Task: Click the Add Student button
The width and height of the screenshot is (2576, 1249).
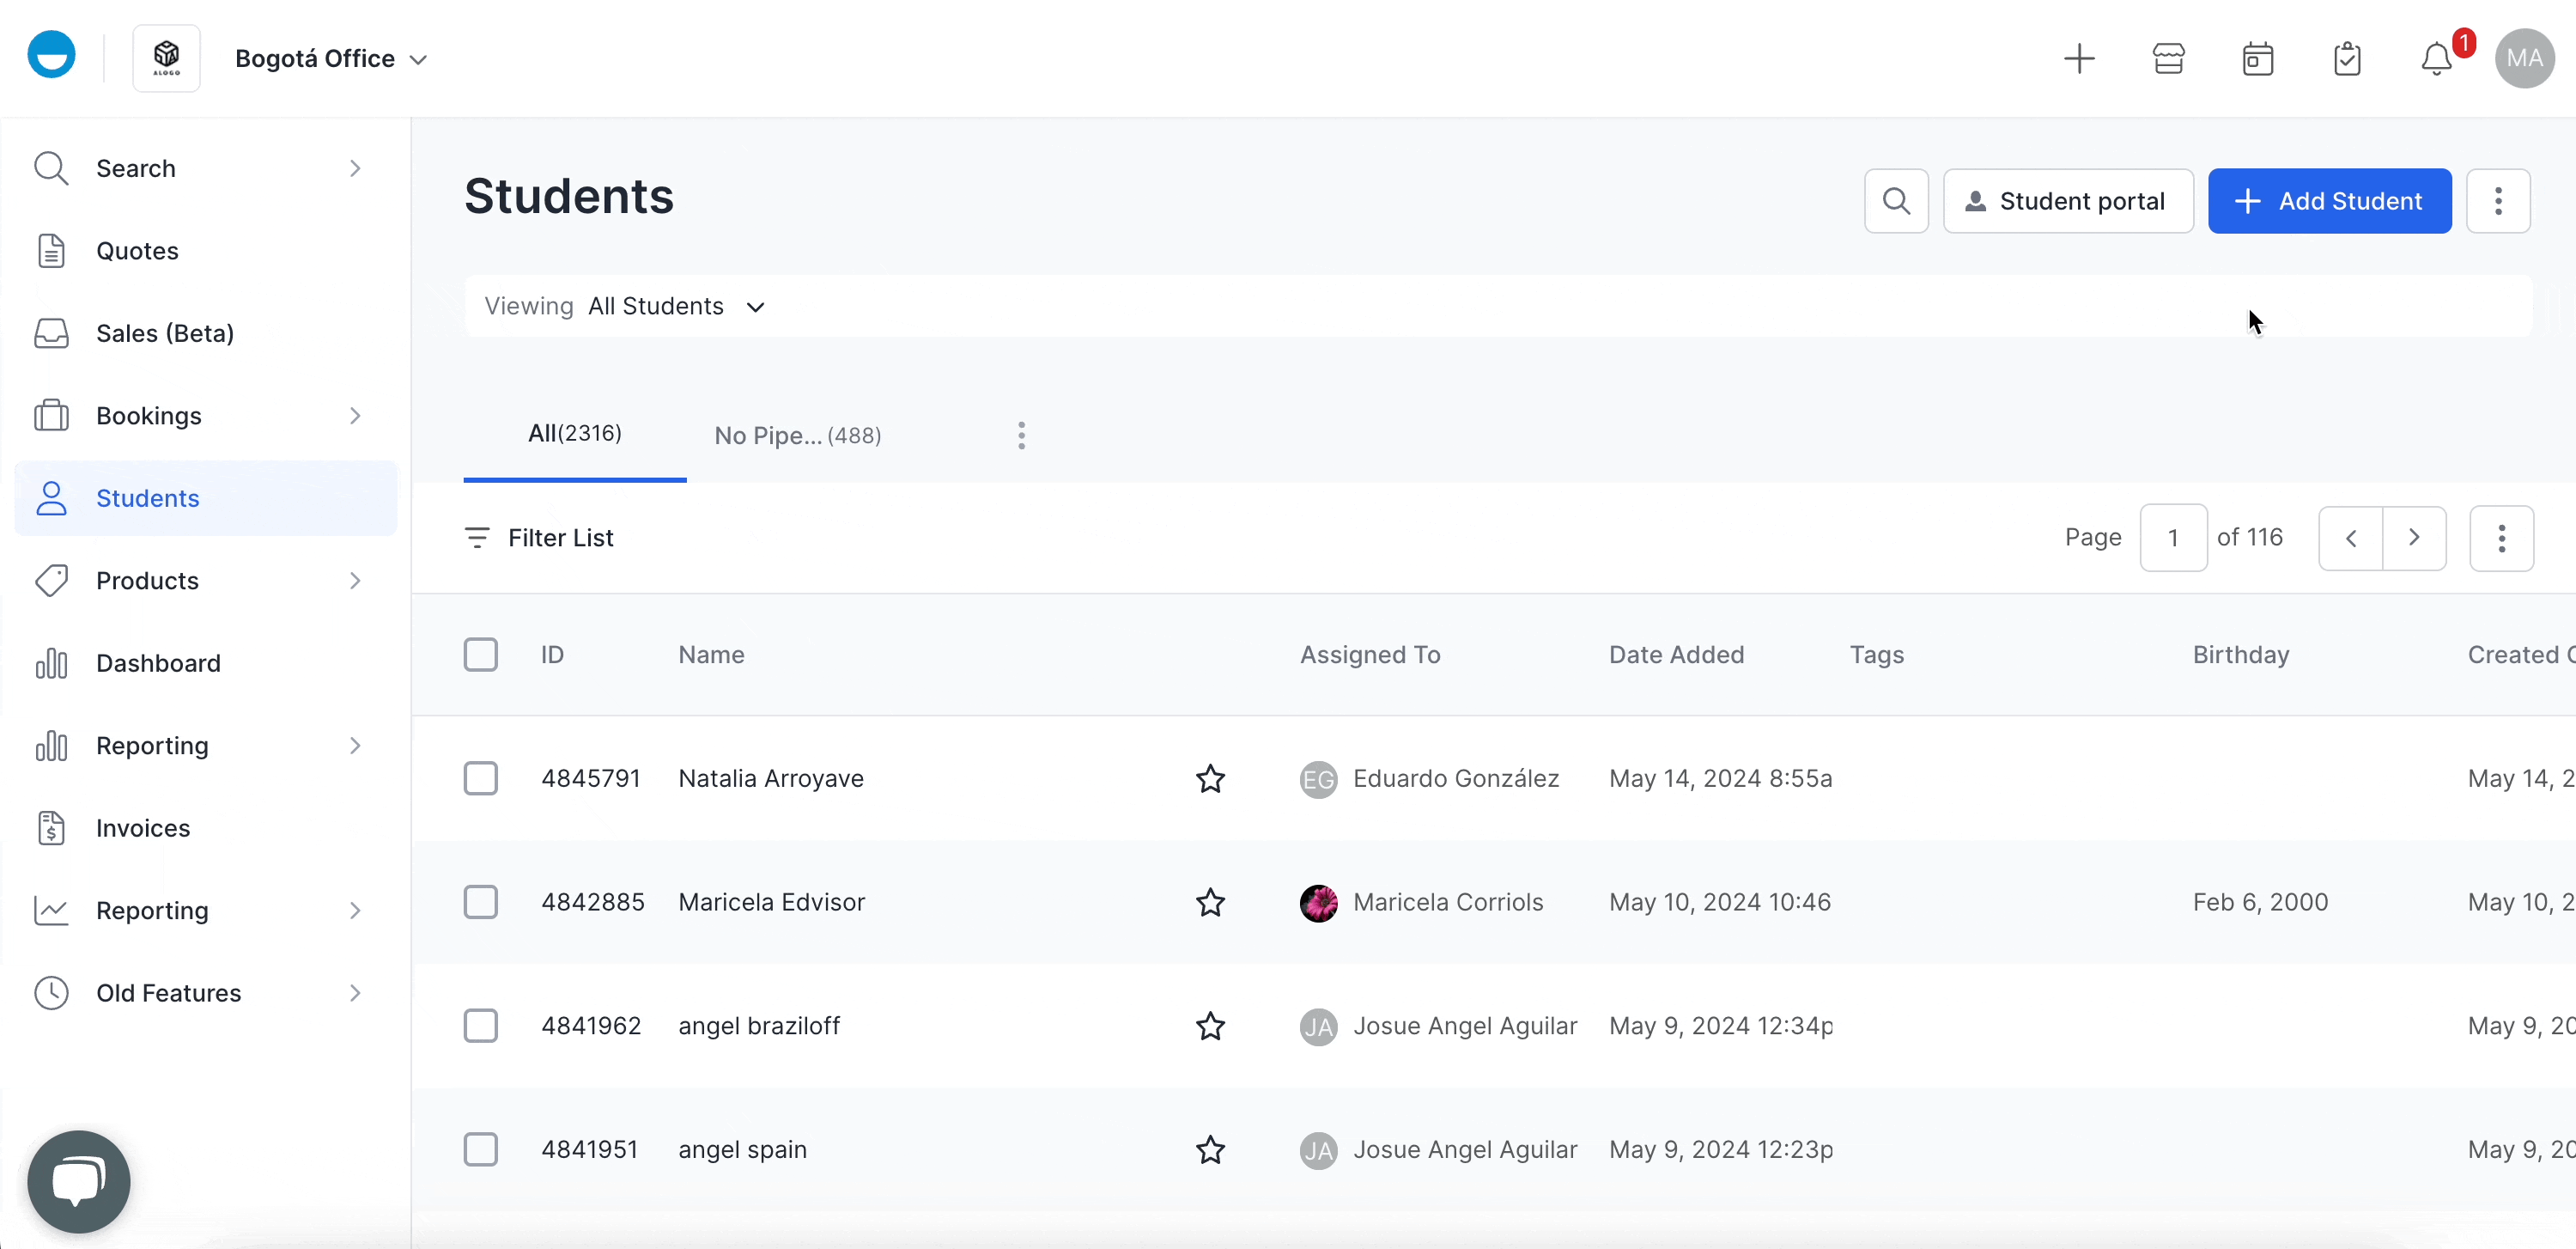Action: (2329, 201)
